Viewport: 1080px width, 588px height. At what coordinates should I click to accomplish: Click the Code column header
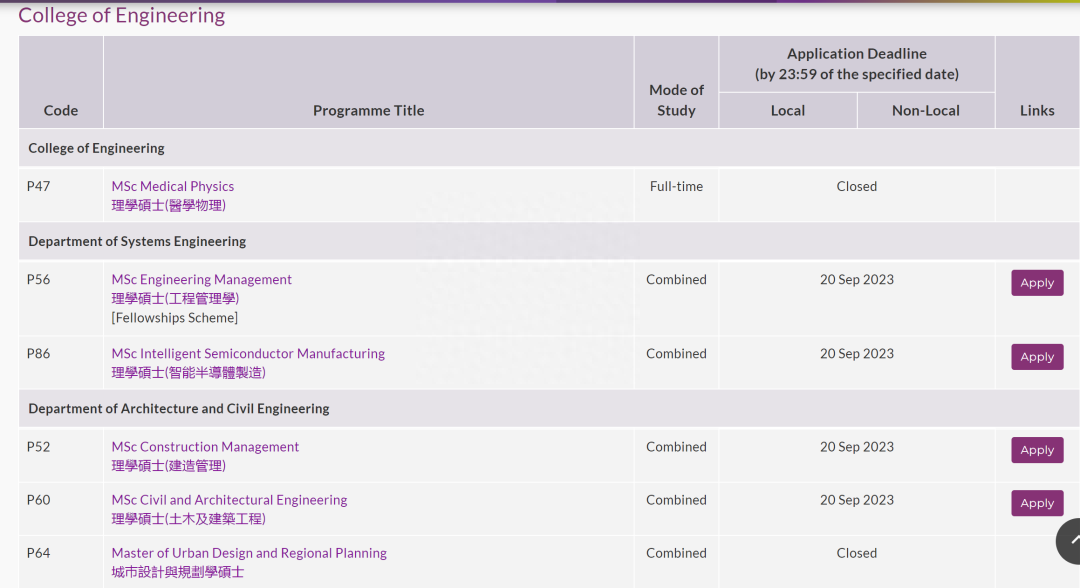[x=61, y=110]
